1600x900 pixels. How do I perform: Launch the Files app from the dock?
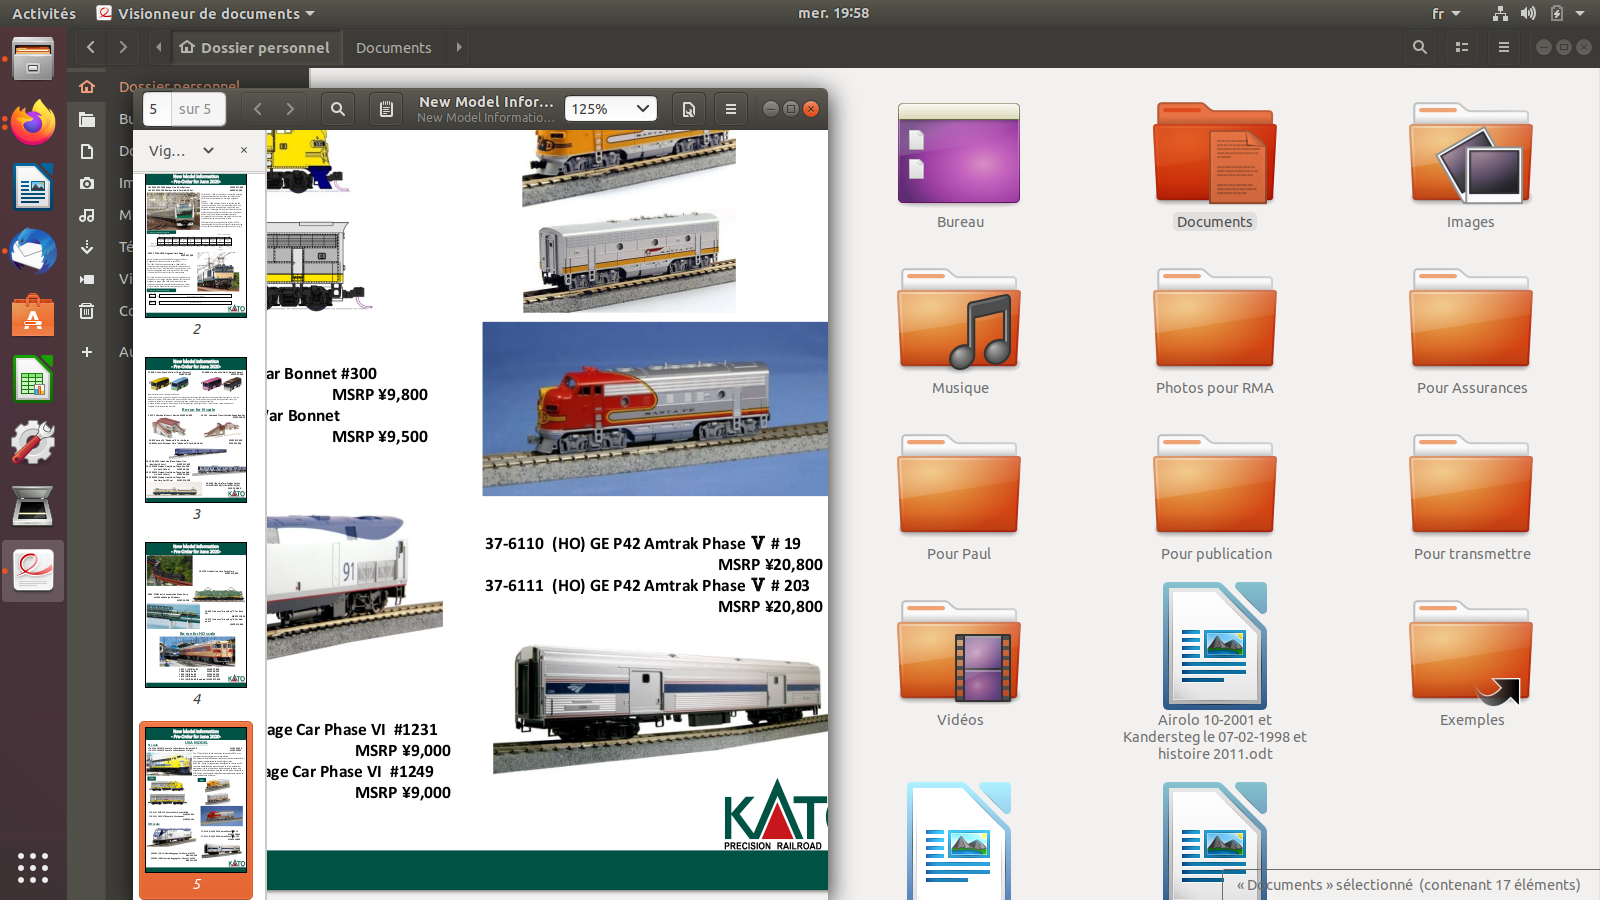point(33,59)
